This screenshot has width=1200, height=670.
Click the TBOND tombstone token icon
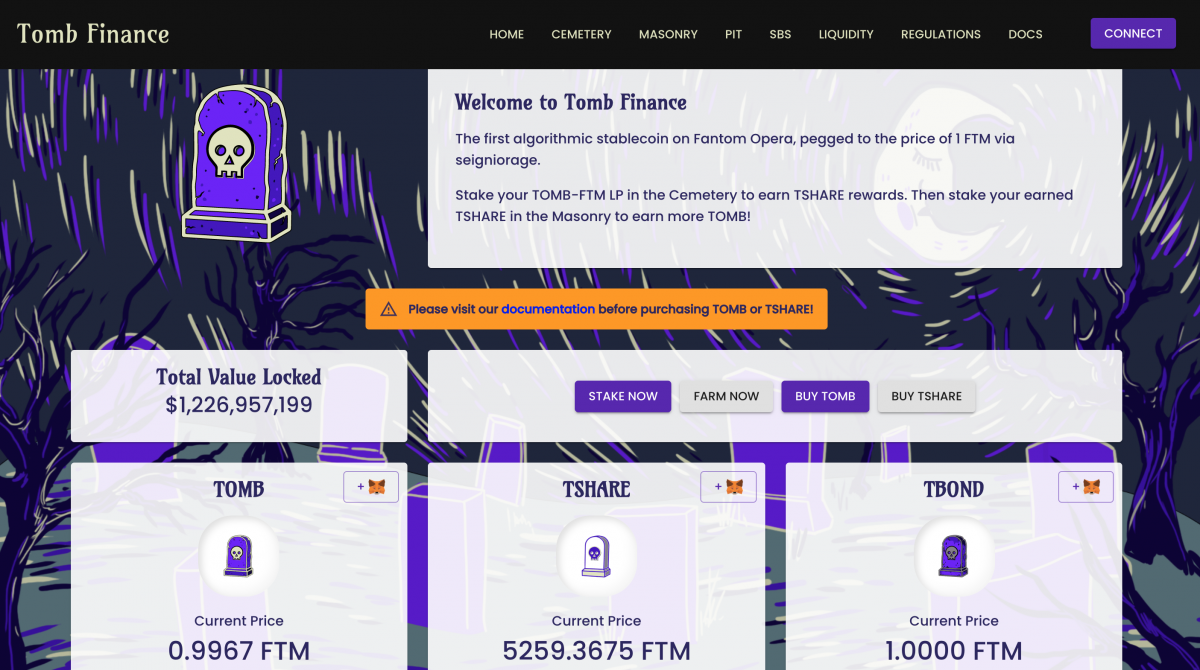pyautogui.click(x=954, y=556)
